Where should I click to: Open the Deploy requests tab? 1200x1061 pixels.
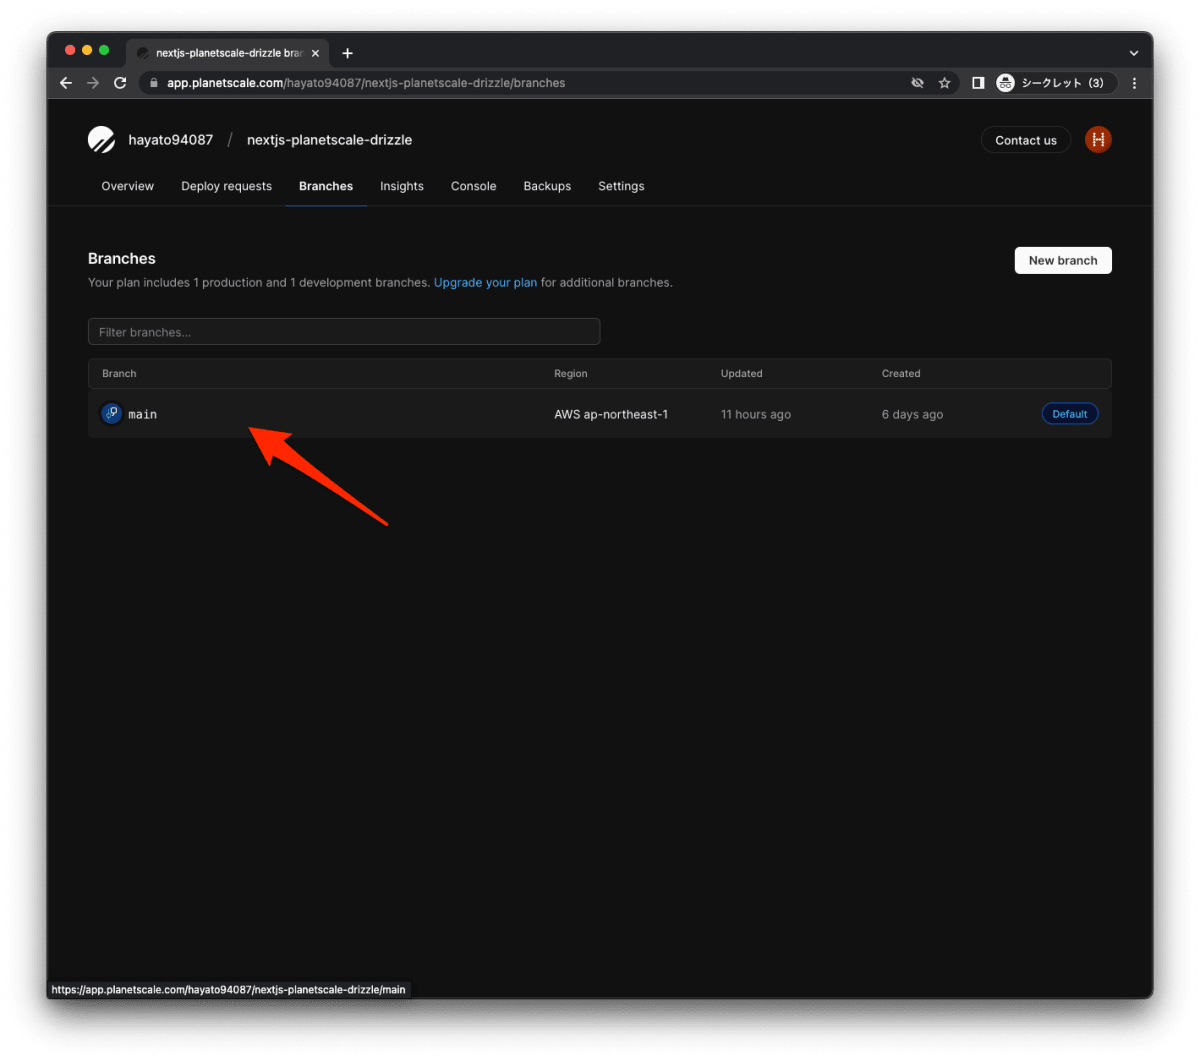(x=226, y=186)
